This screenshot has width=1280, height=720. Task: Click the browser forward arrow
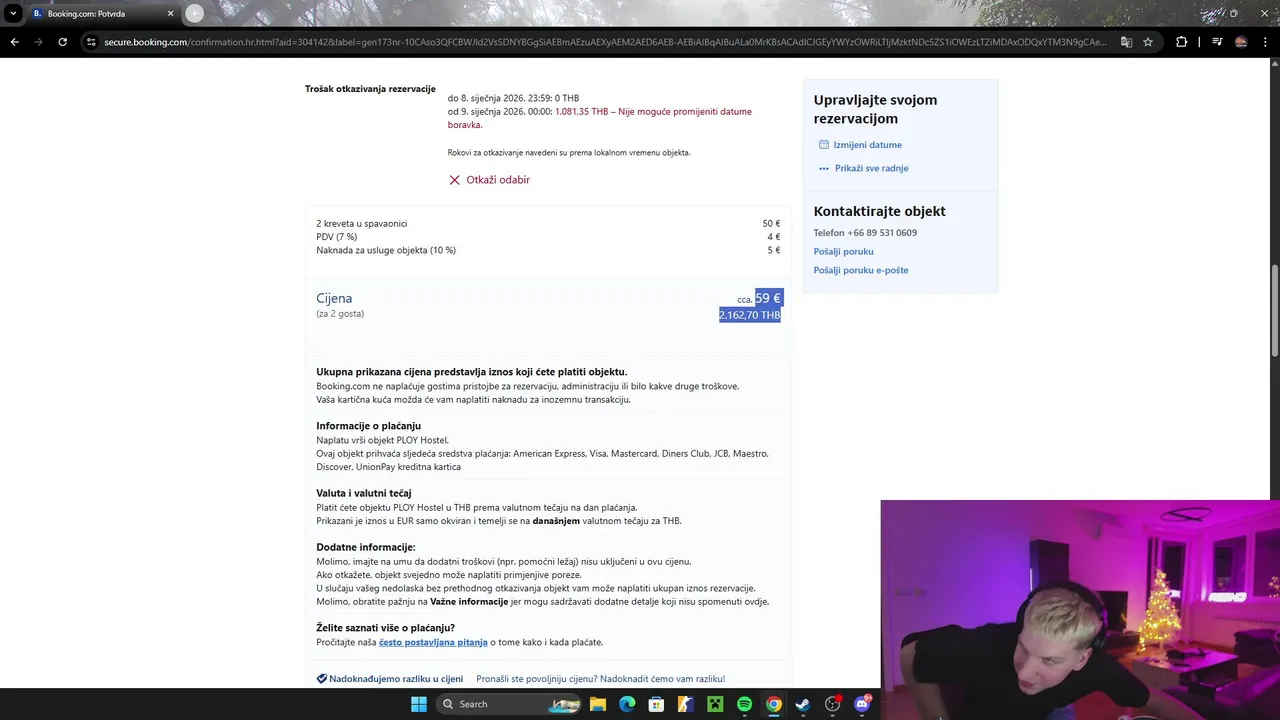(x=38, y=42)
